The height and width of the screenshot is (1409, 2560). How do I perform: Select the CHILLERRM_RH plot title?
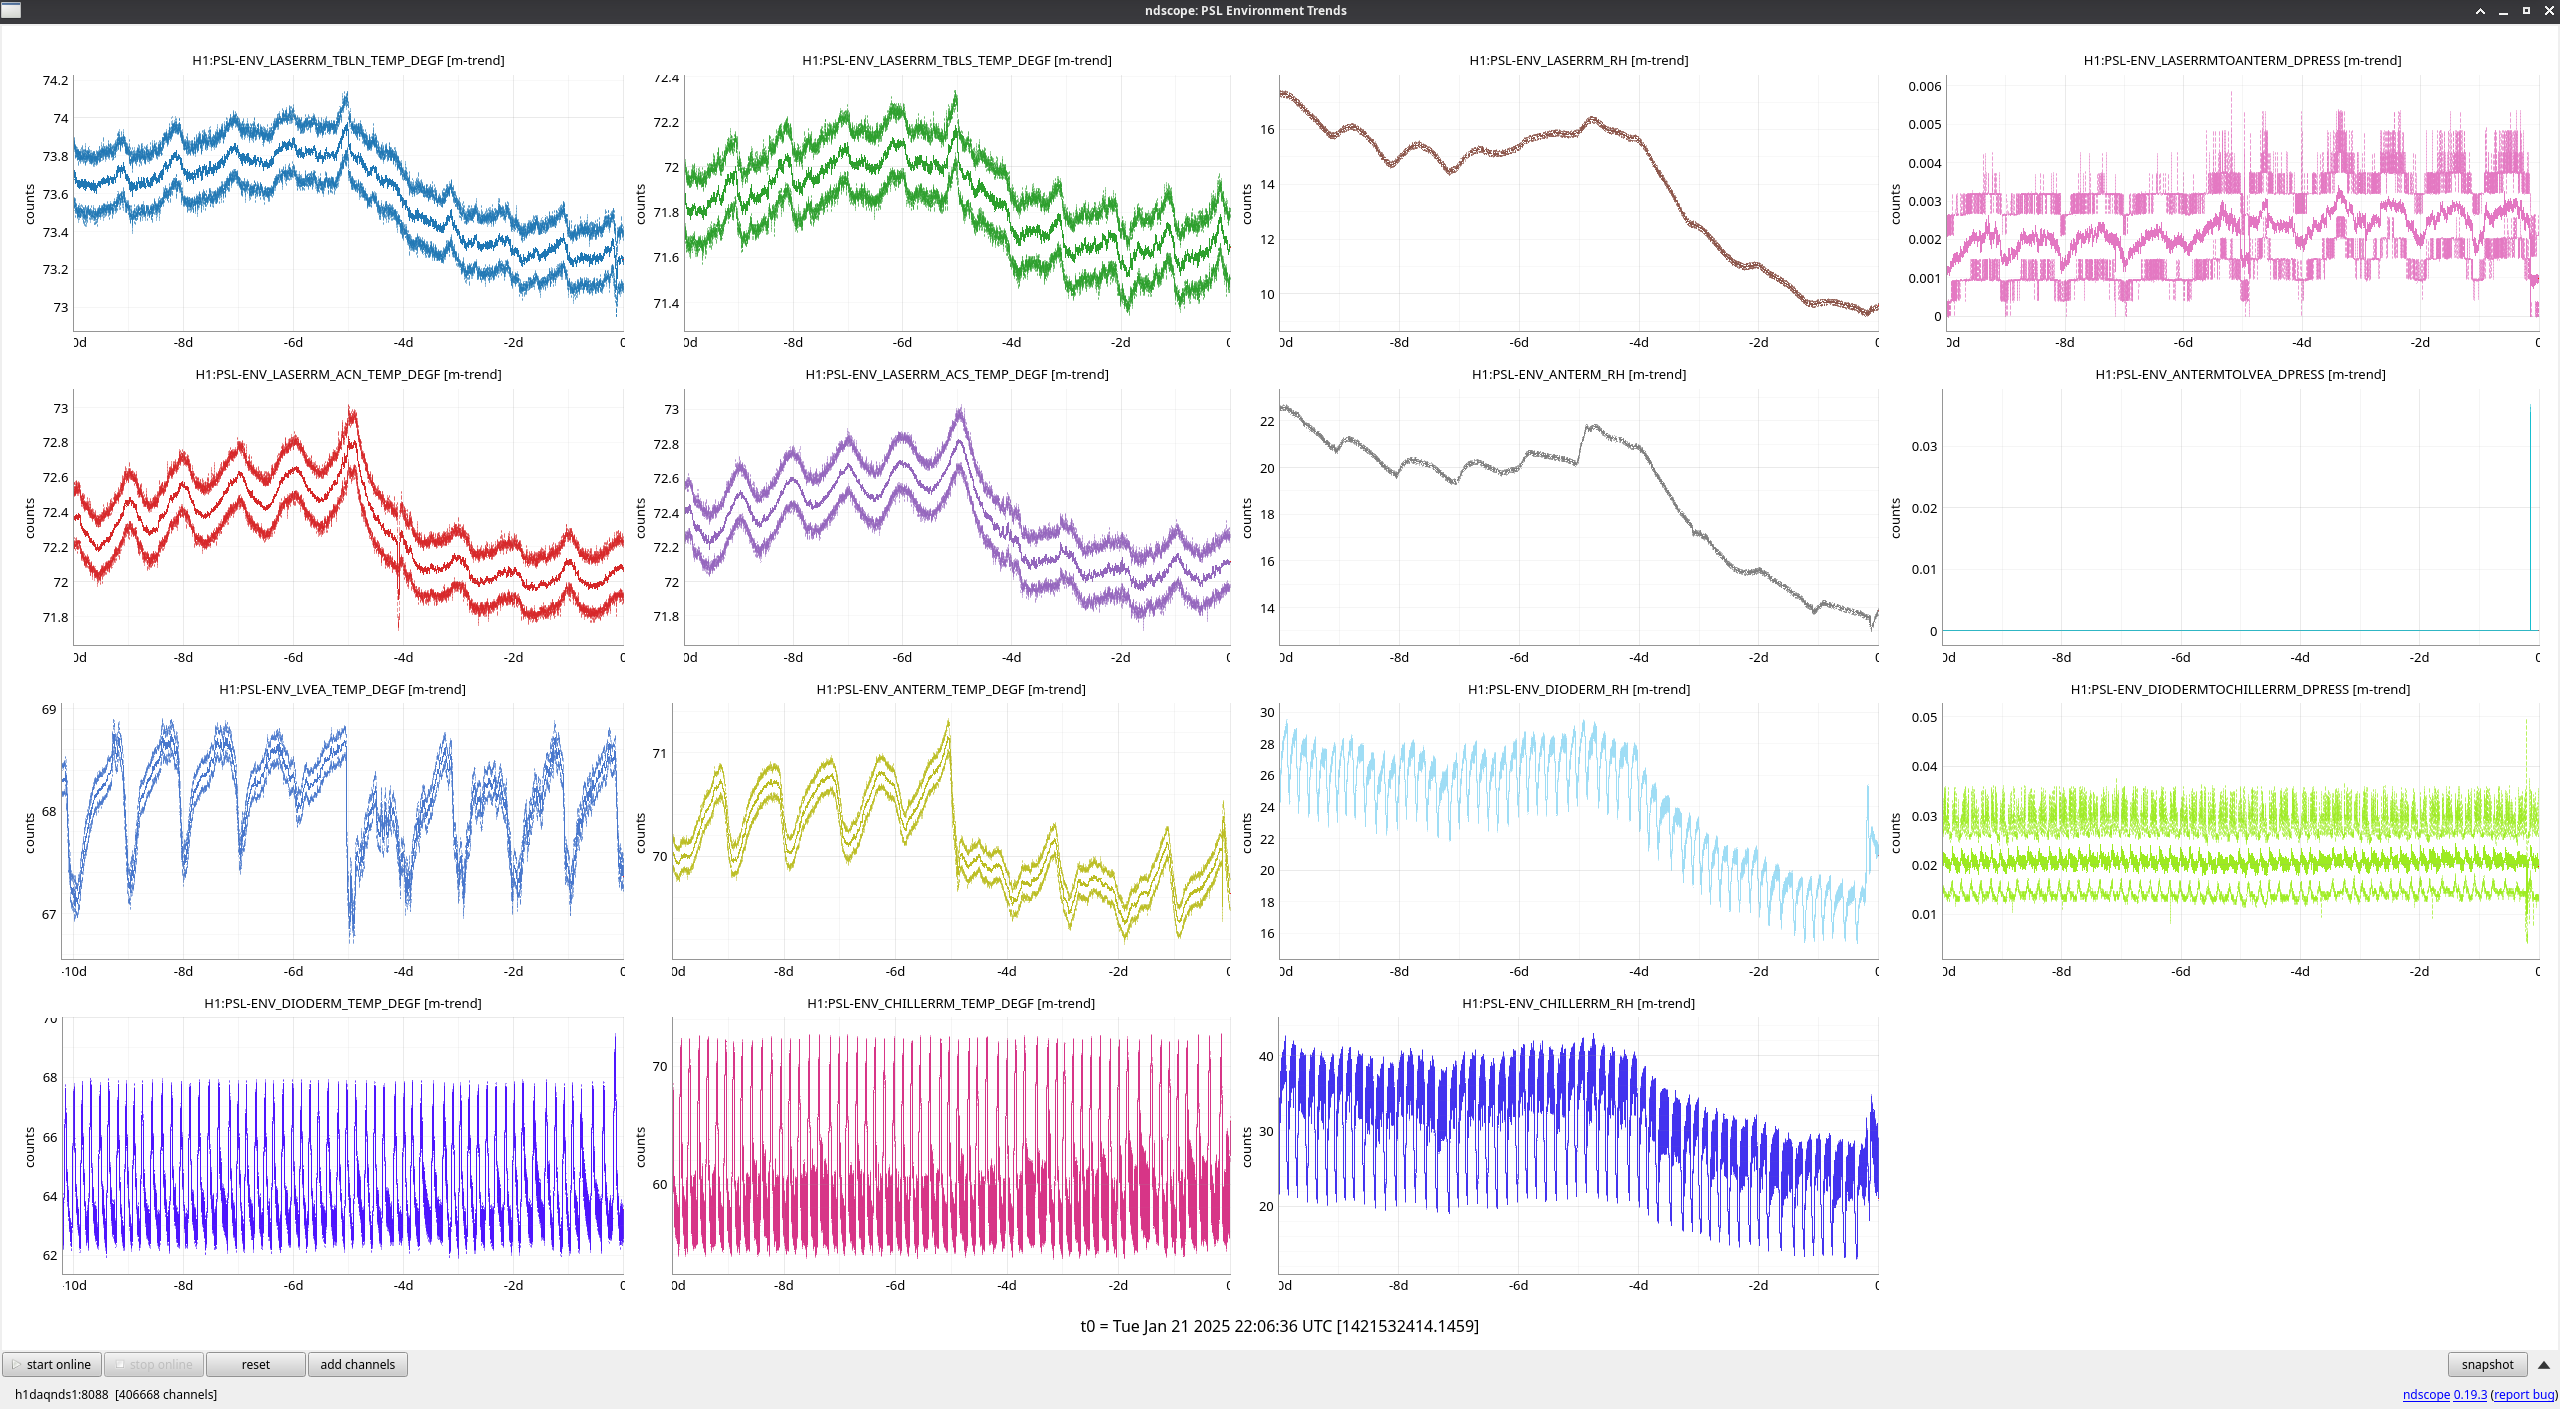[1578, 1003]
